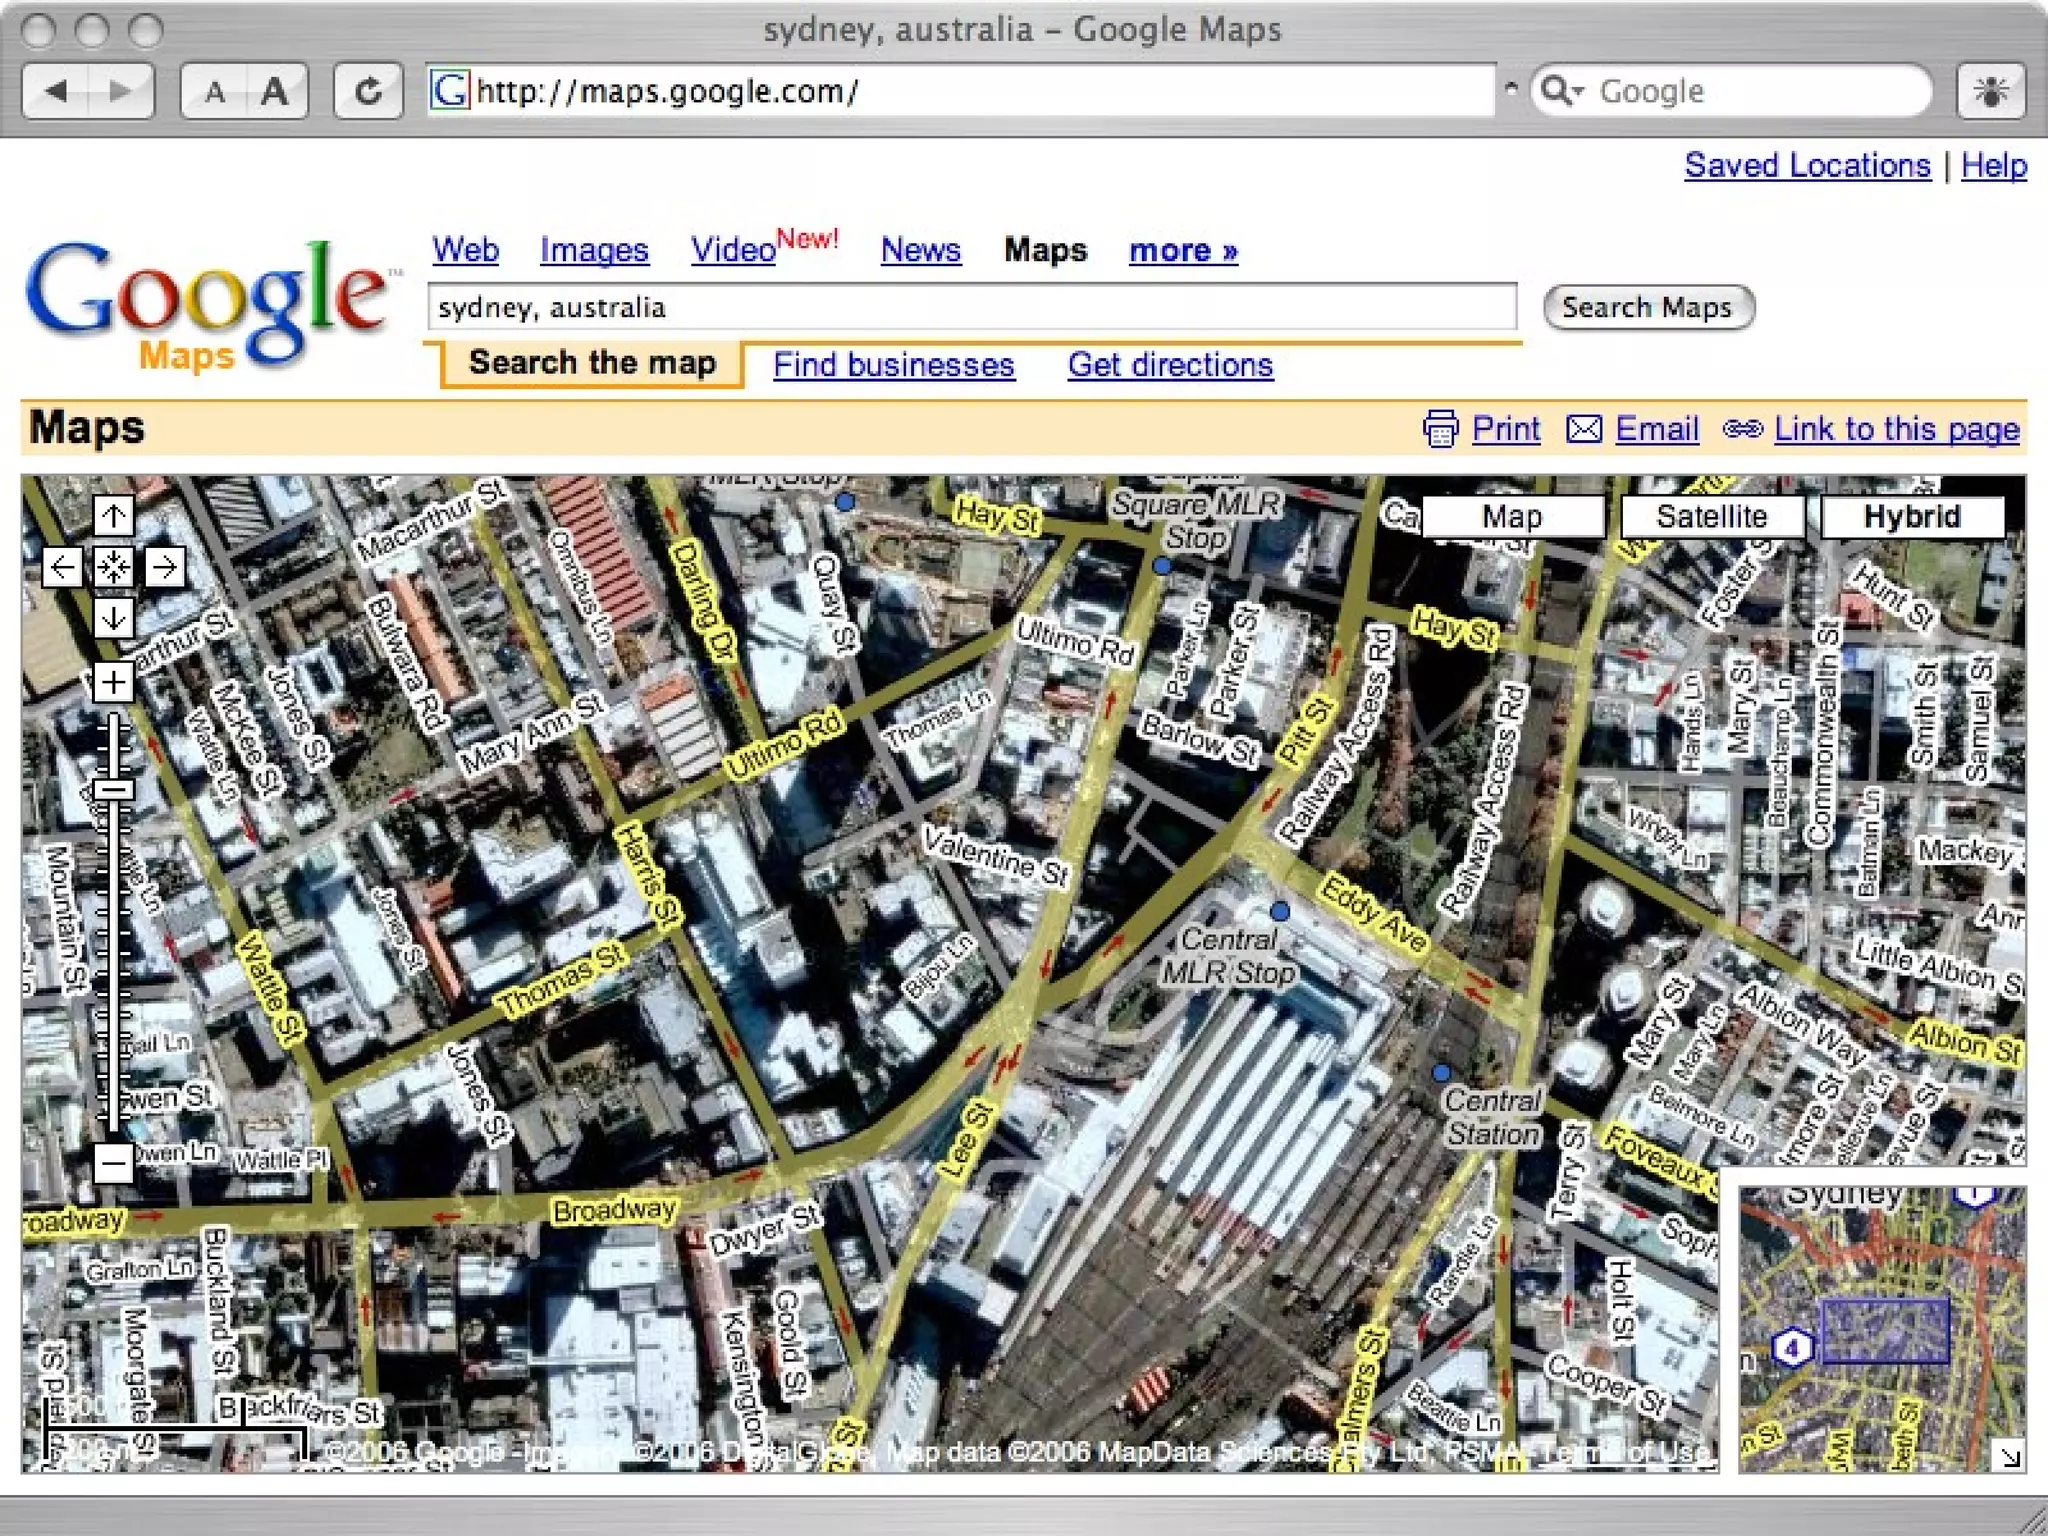Click the Safari bug report icon
Screen dimensions: 2048x1536
pos(1990,92)
